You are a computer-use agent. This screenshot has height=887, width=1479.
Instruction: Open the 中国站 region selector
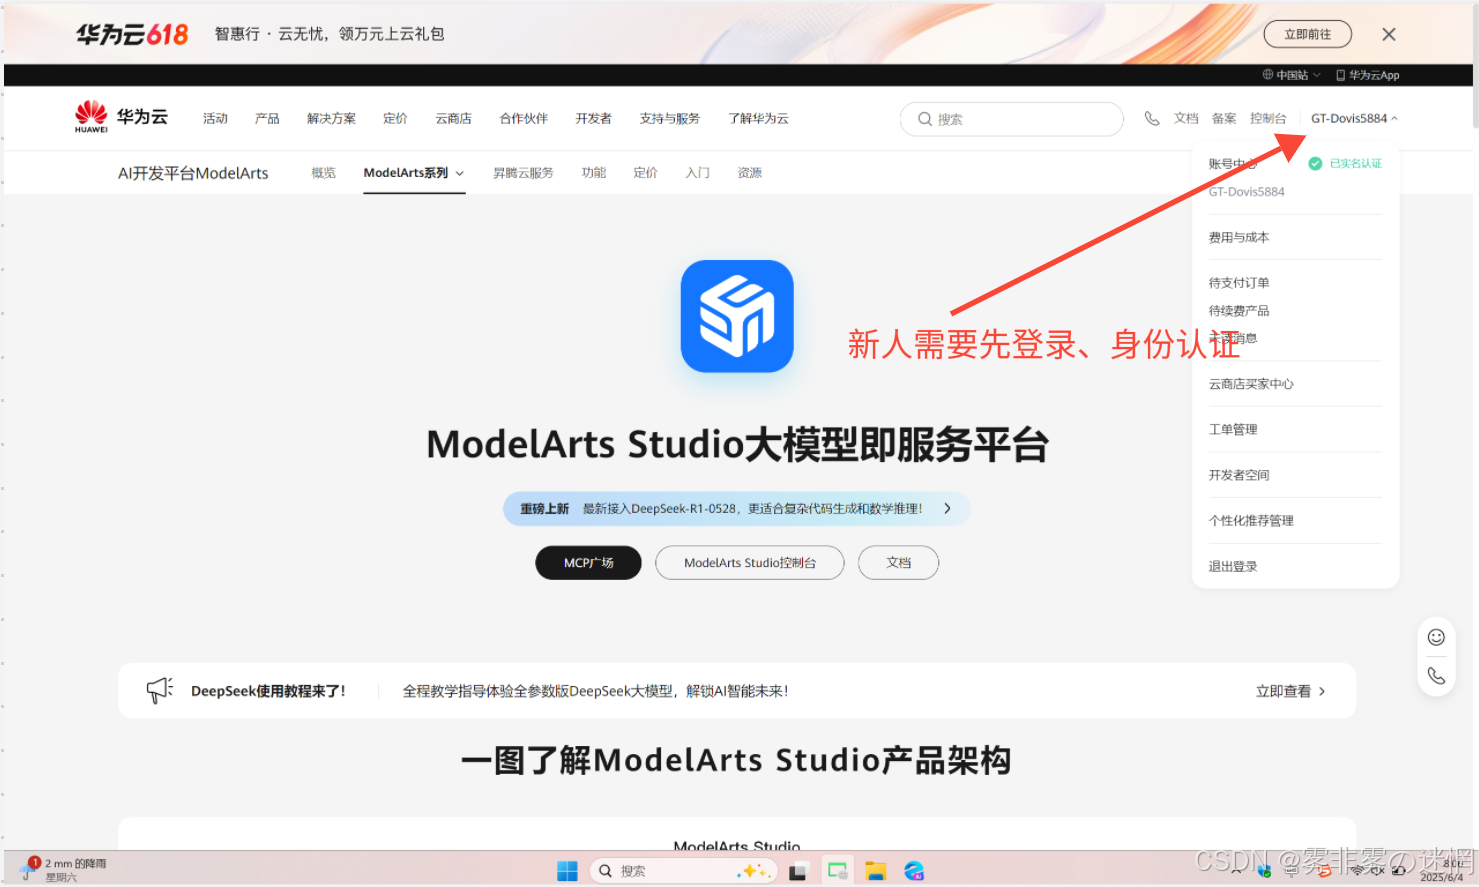point(1291,75)
